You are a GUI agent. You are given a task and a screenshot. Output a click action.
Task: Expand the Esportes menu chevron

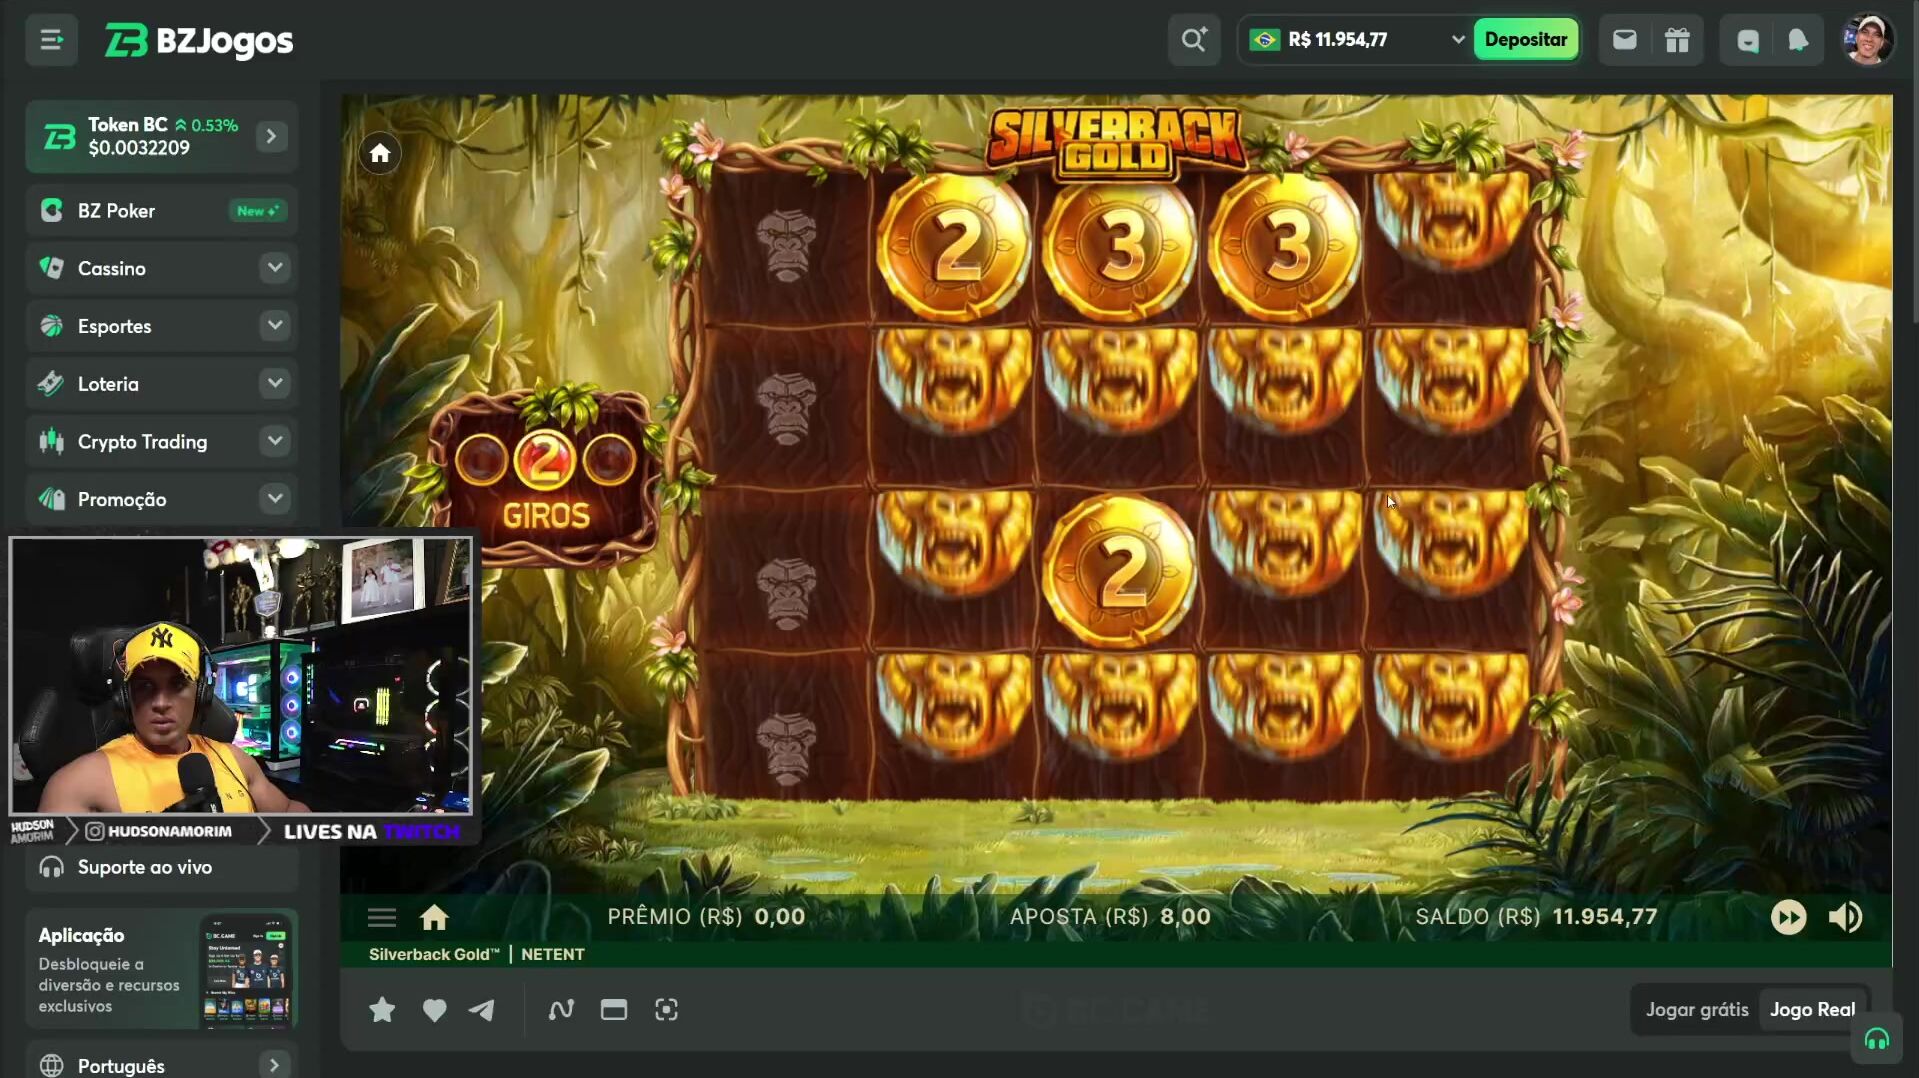pos(274,326)
